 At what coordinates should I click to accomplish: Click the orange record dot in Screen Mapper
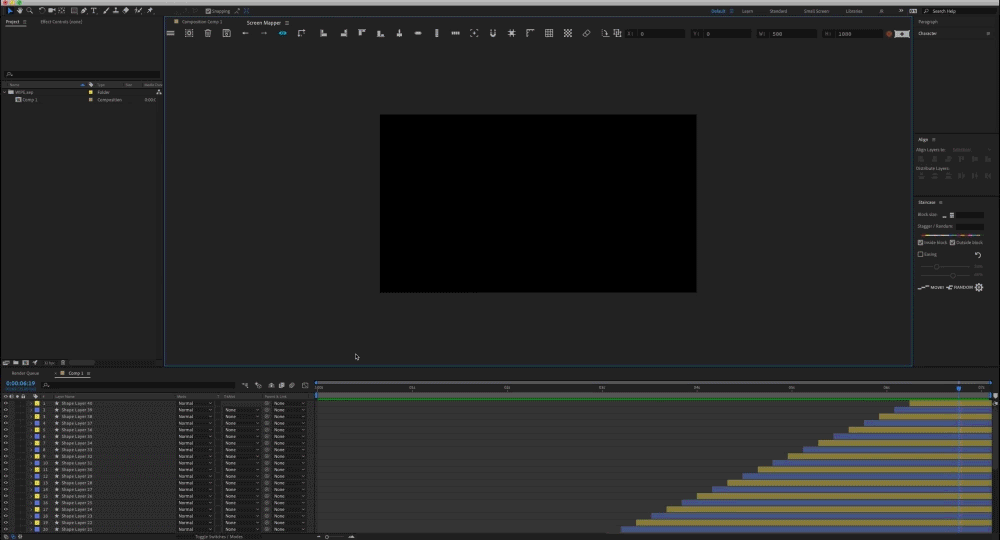pos(889,34)
